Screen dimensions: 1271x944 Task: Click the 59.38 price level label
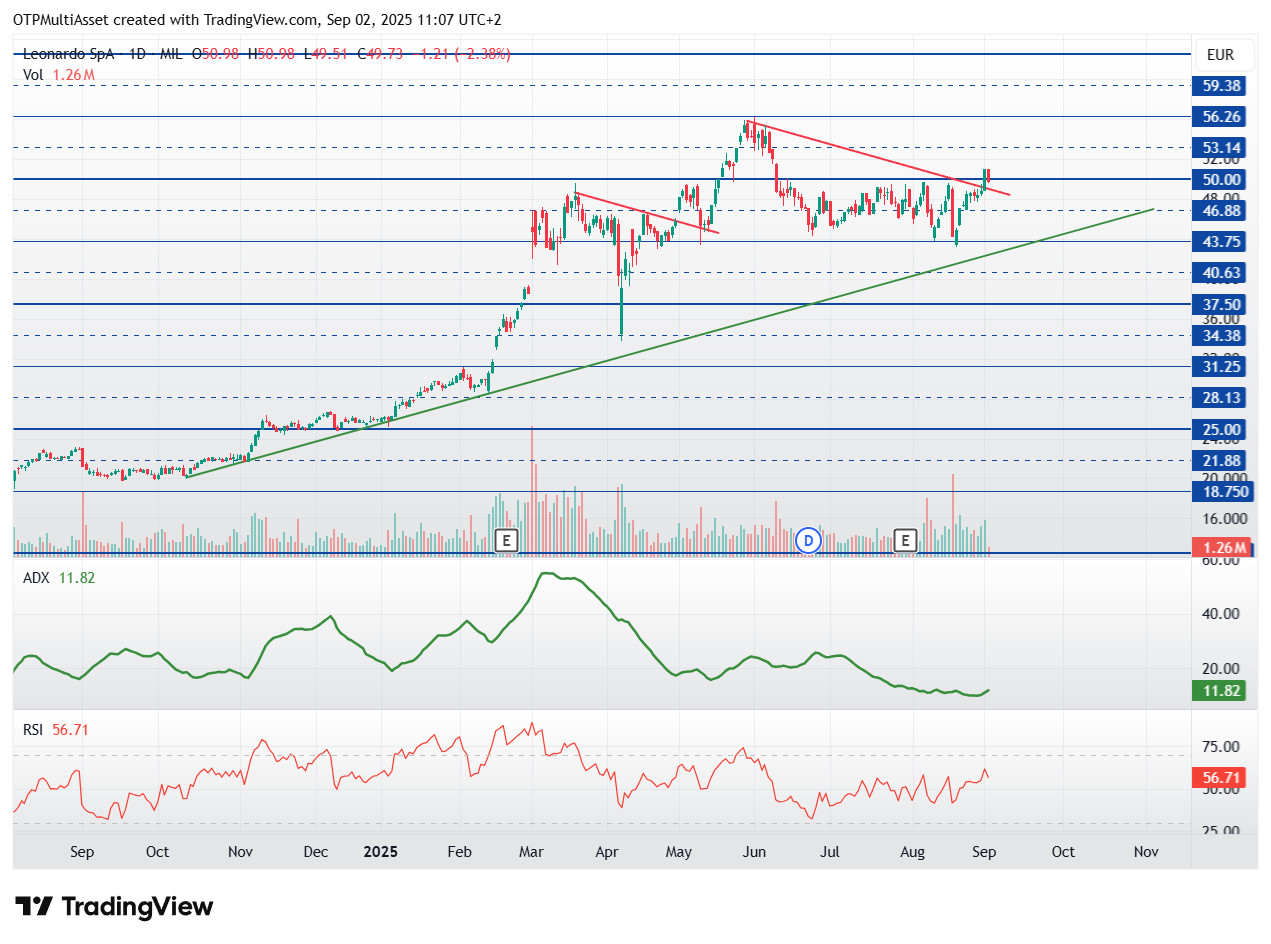1221,86
